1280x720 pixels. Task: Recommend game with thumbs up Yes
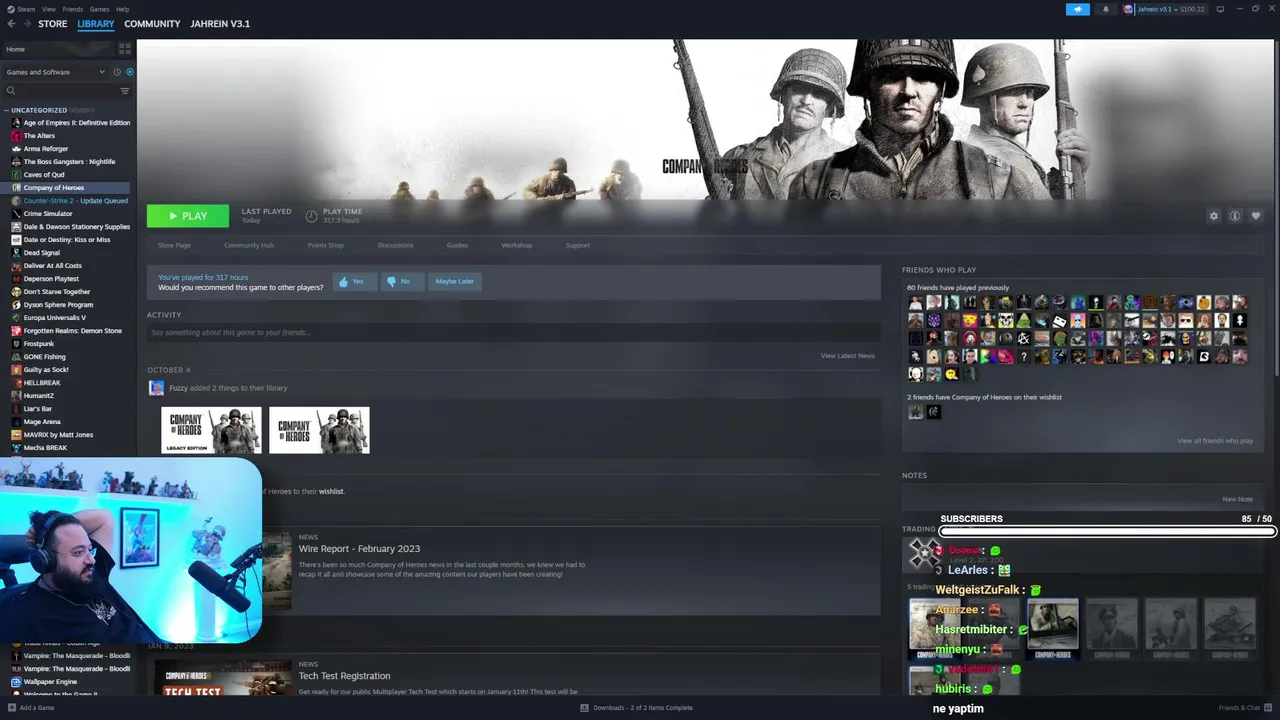[354, 282]
